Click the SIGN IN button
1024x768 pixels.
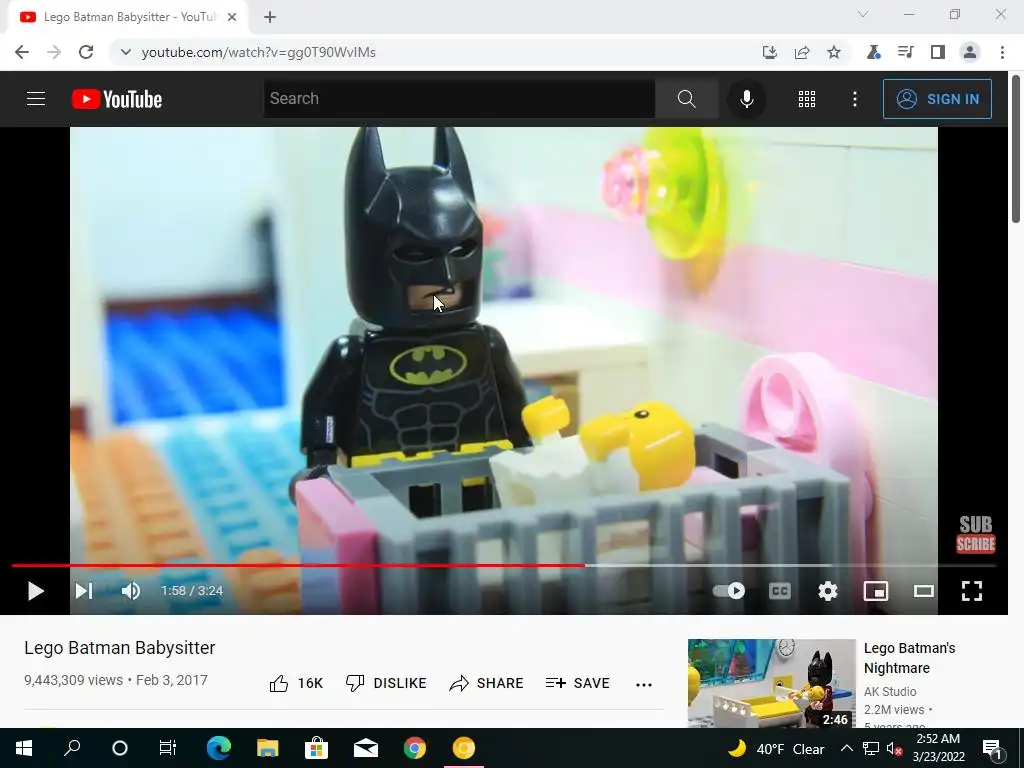tap(937, 99)
